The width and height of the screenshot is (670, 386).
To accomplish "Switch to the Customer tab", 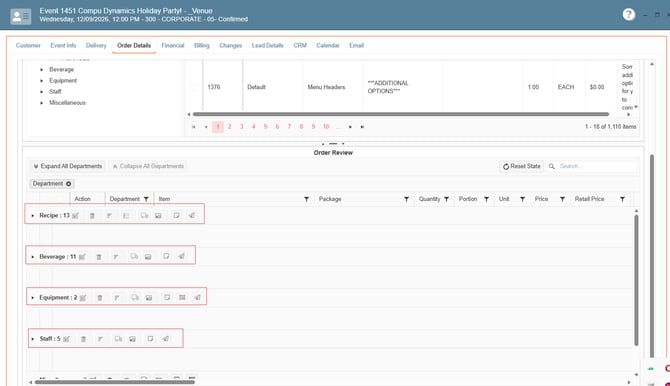I will coord(28,45).
